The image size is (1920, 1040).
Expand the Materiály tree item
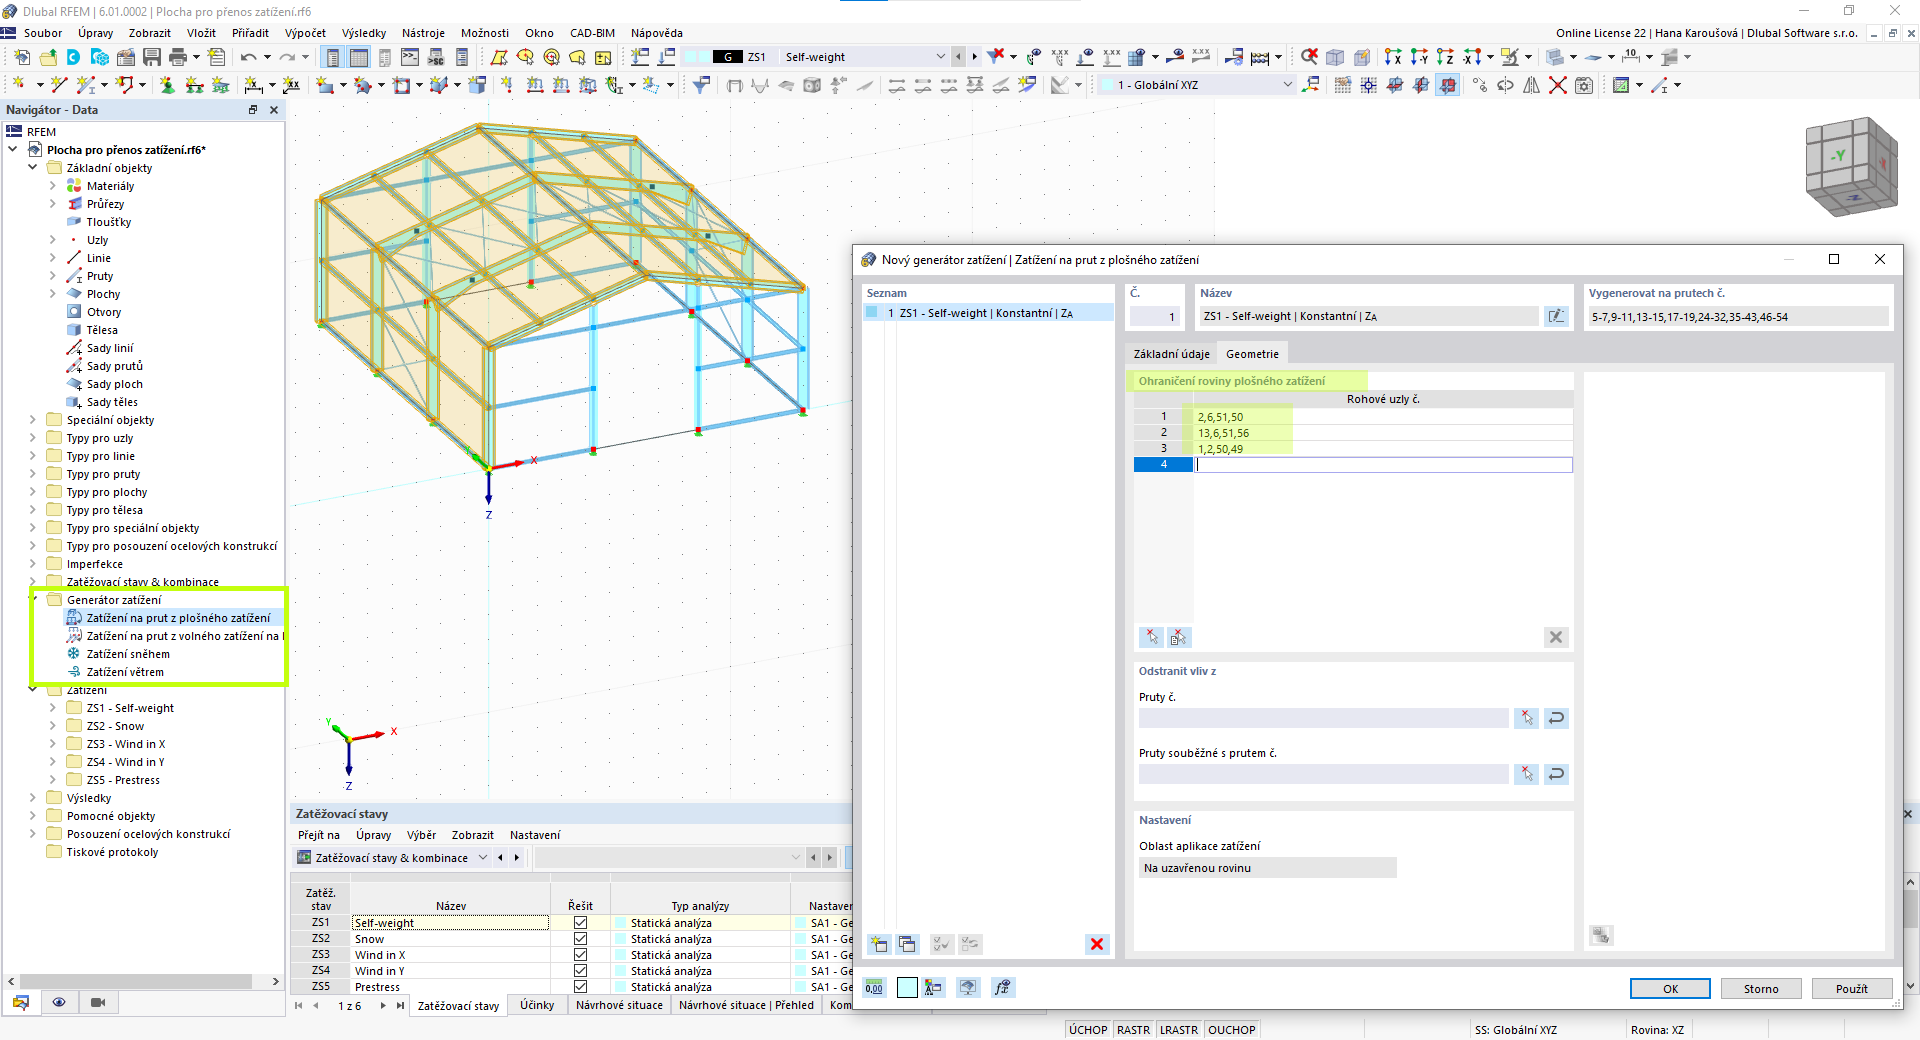[x=51, y=185]
